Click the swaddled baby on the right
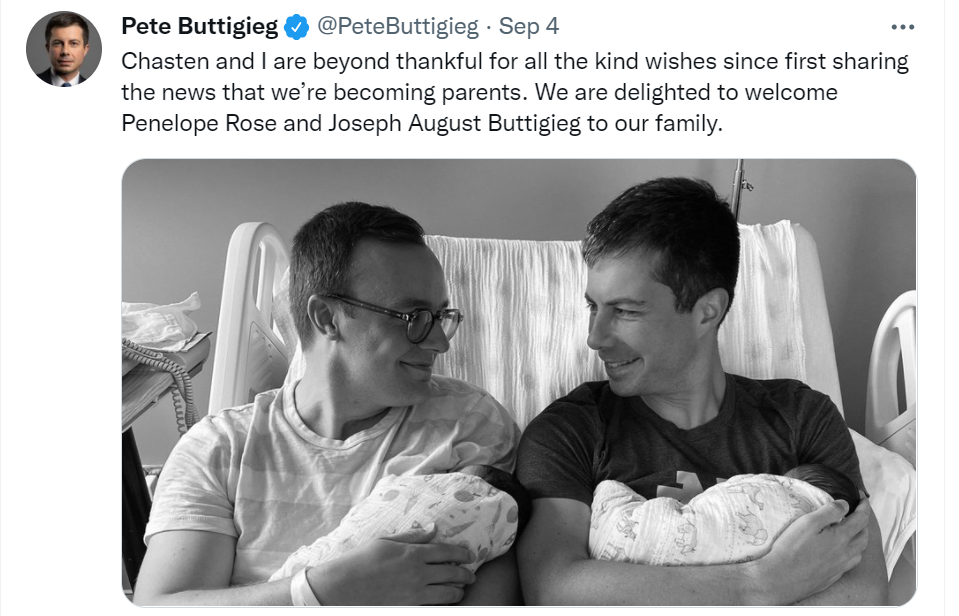This screenshot has width=959, height=616. coord(720,515)
